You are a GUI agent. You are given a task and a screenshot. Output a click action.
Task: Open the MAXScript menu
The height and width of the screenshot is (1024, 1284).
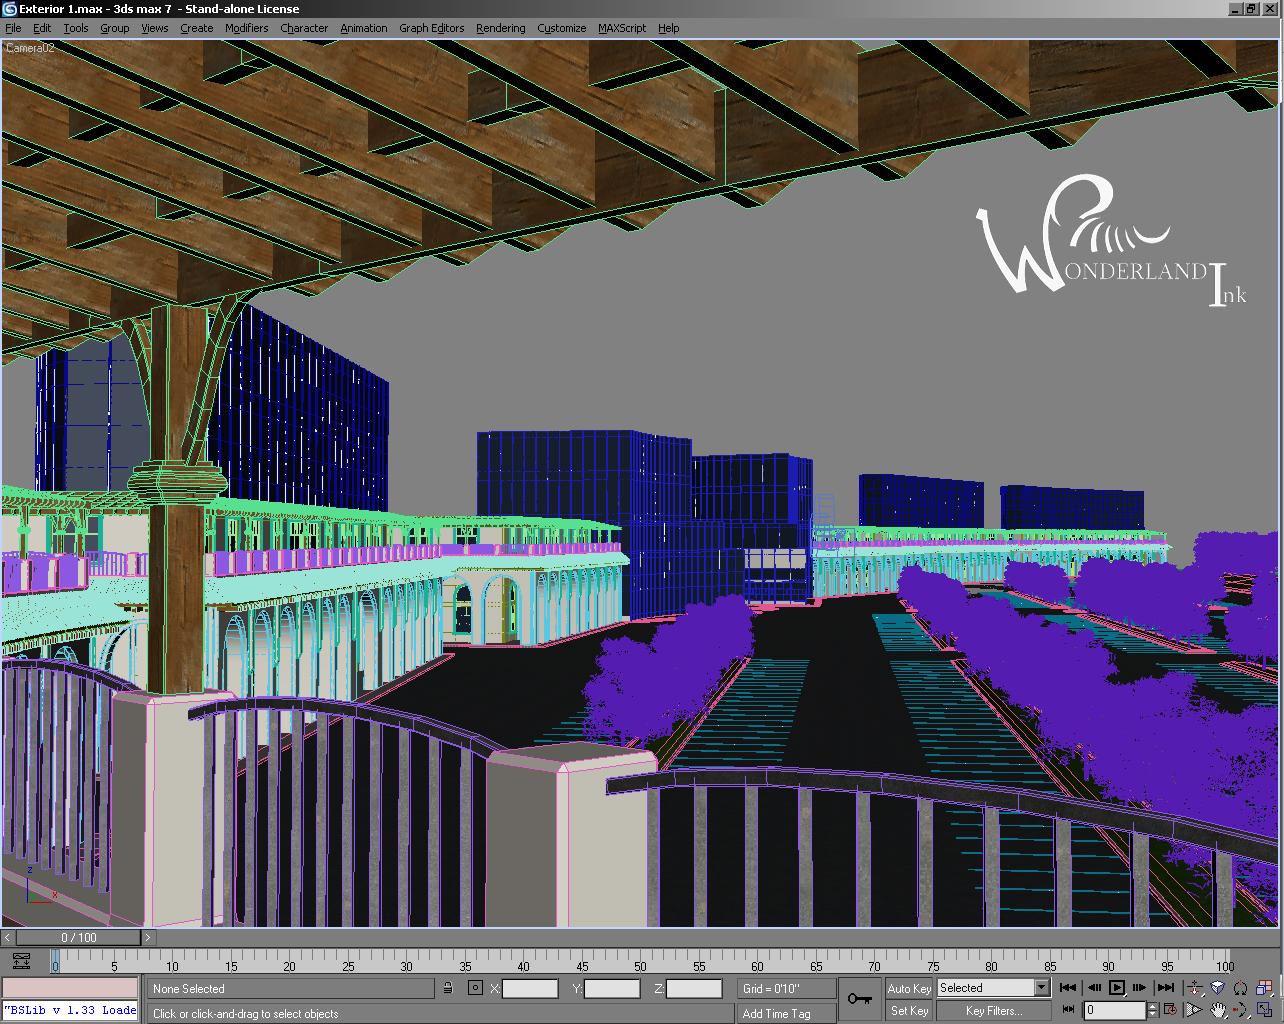[x=621, y=28]
